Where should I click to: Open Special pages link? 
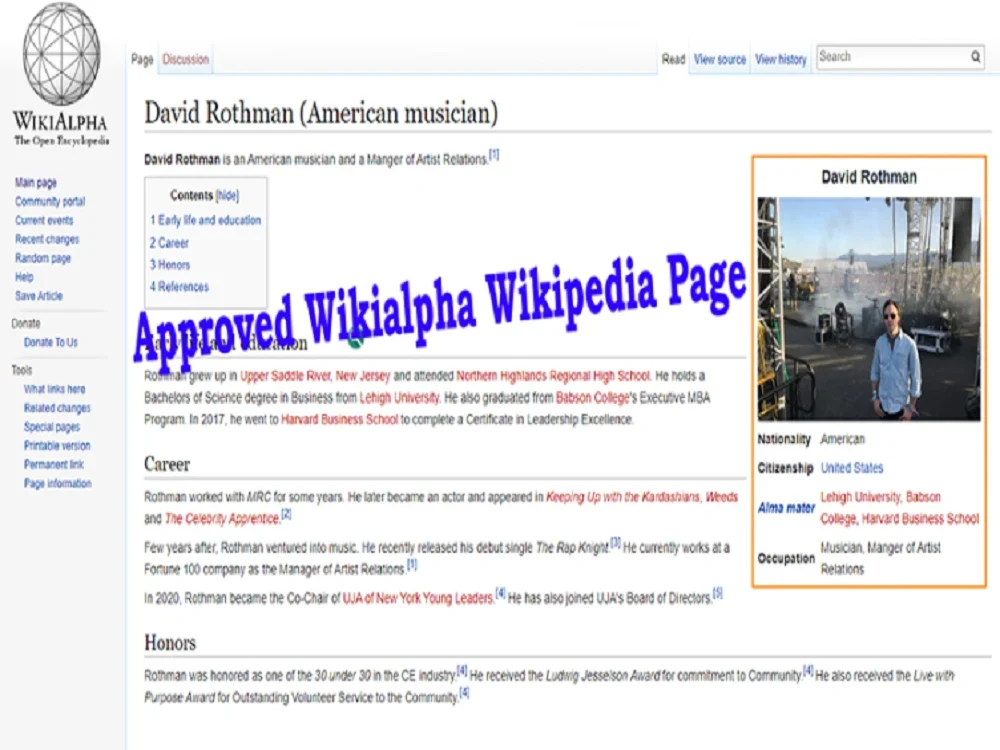[x=52, y=427]
